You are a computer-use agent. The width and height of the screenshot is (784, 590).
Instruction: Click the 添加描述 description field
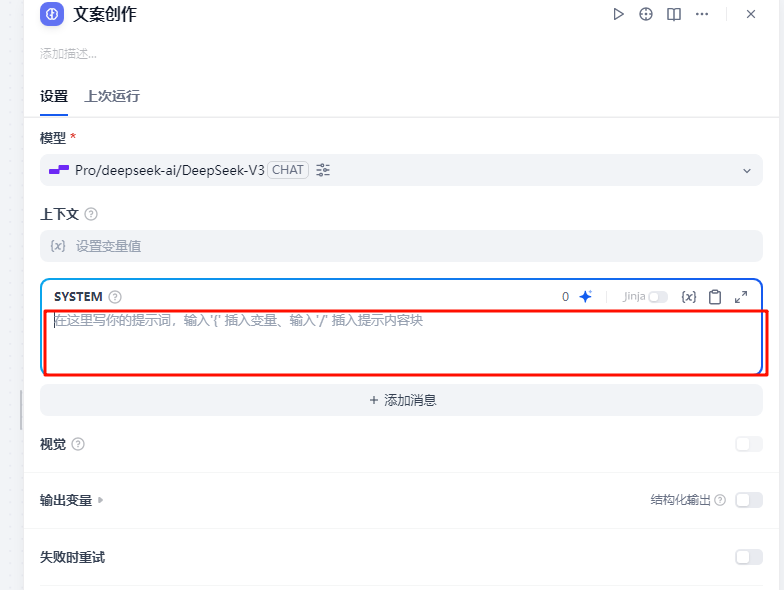click(x=69, y=53)
